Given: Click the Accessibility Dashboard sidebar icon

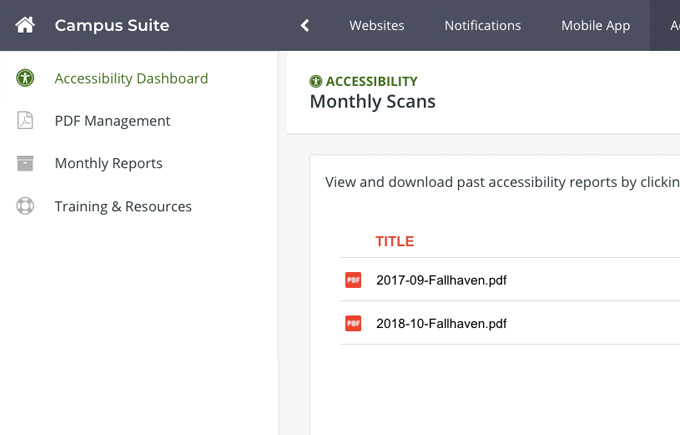Looking at the screenshot, I should pos(25,78).
